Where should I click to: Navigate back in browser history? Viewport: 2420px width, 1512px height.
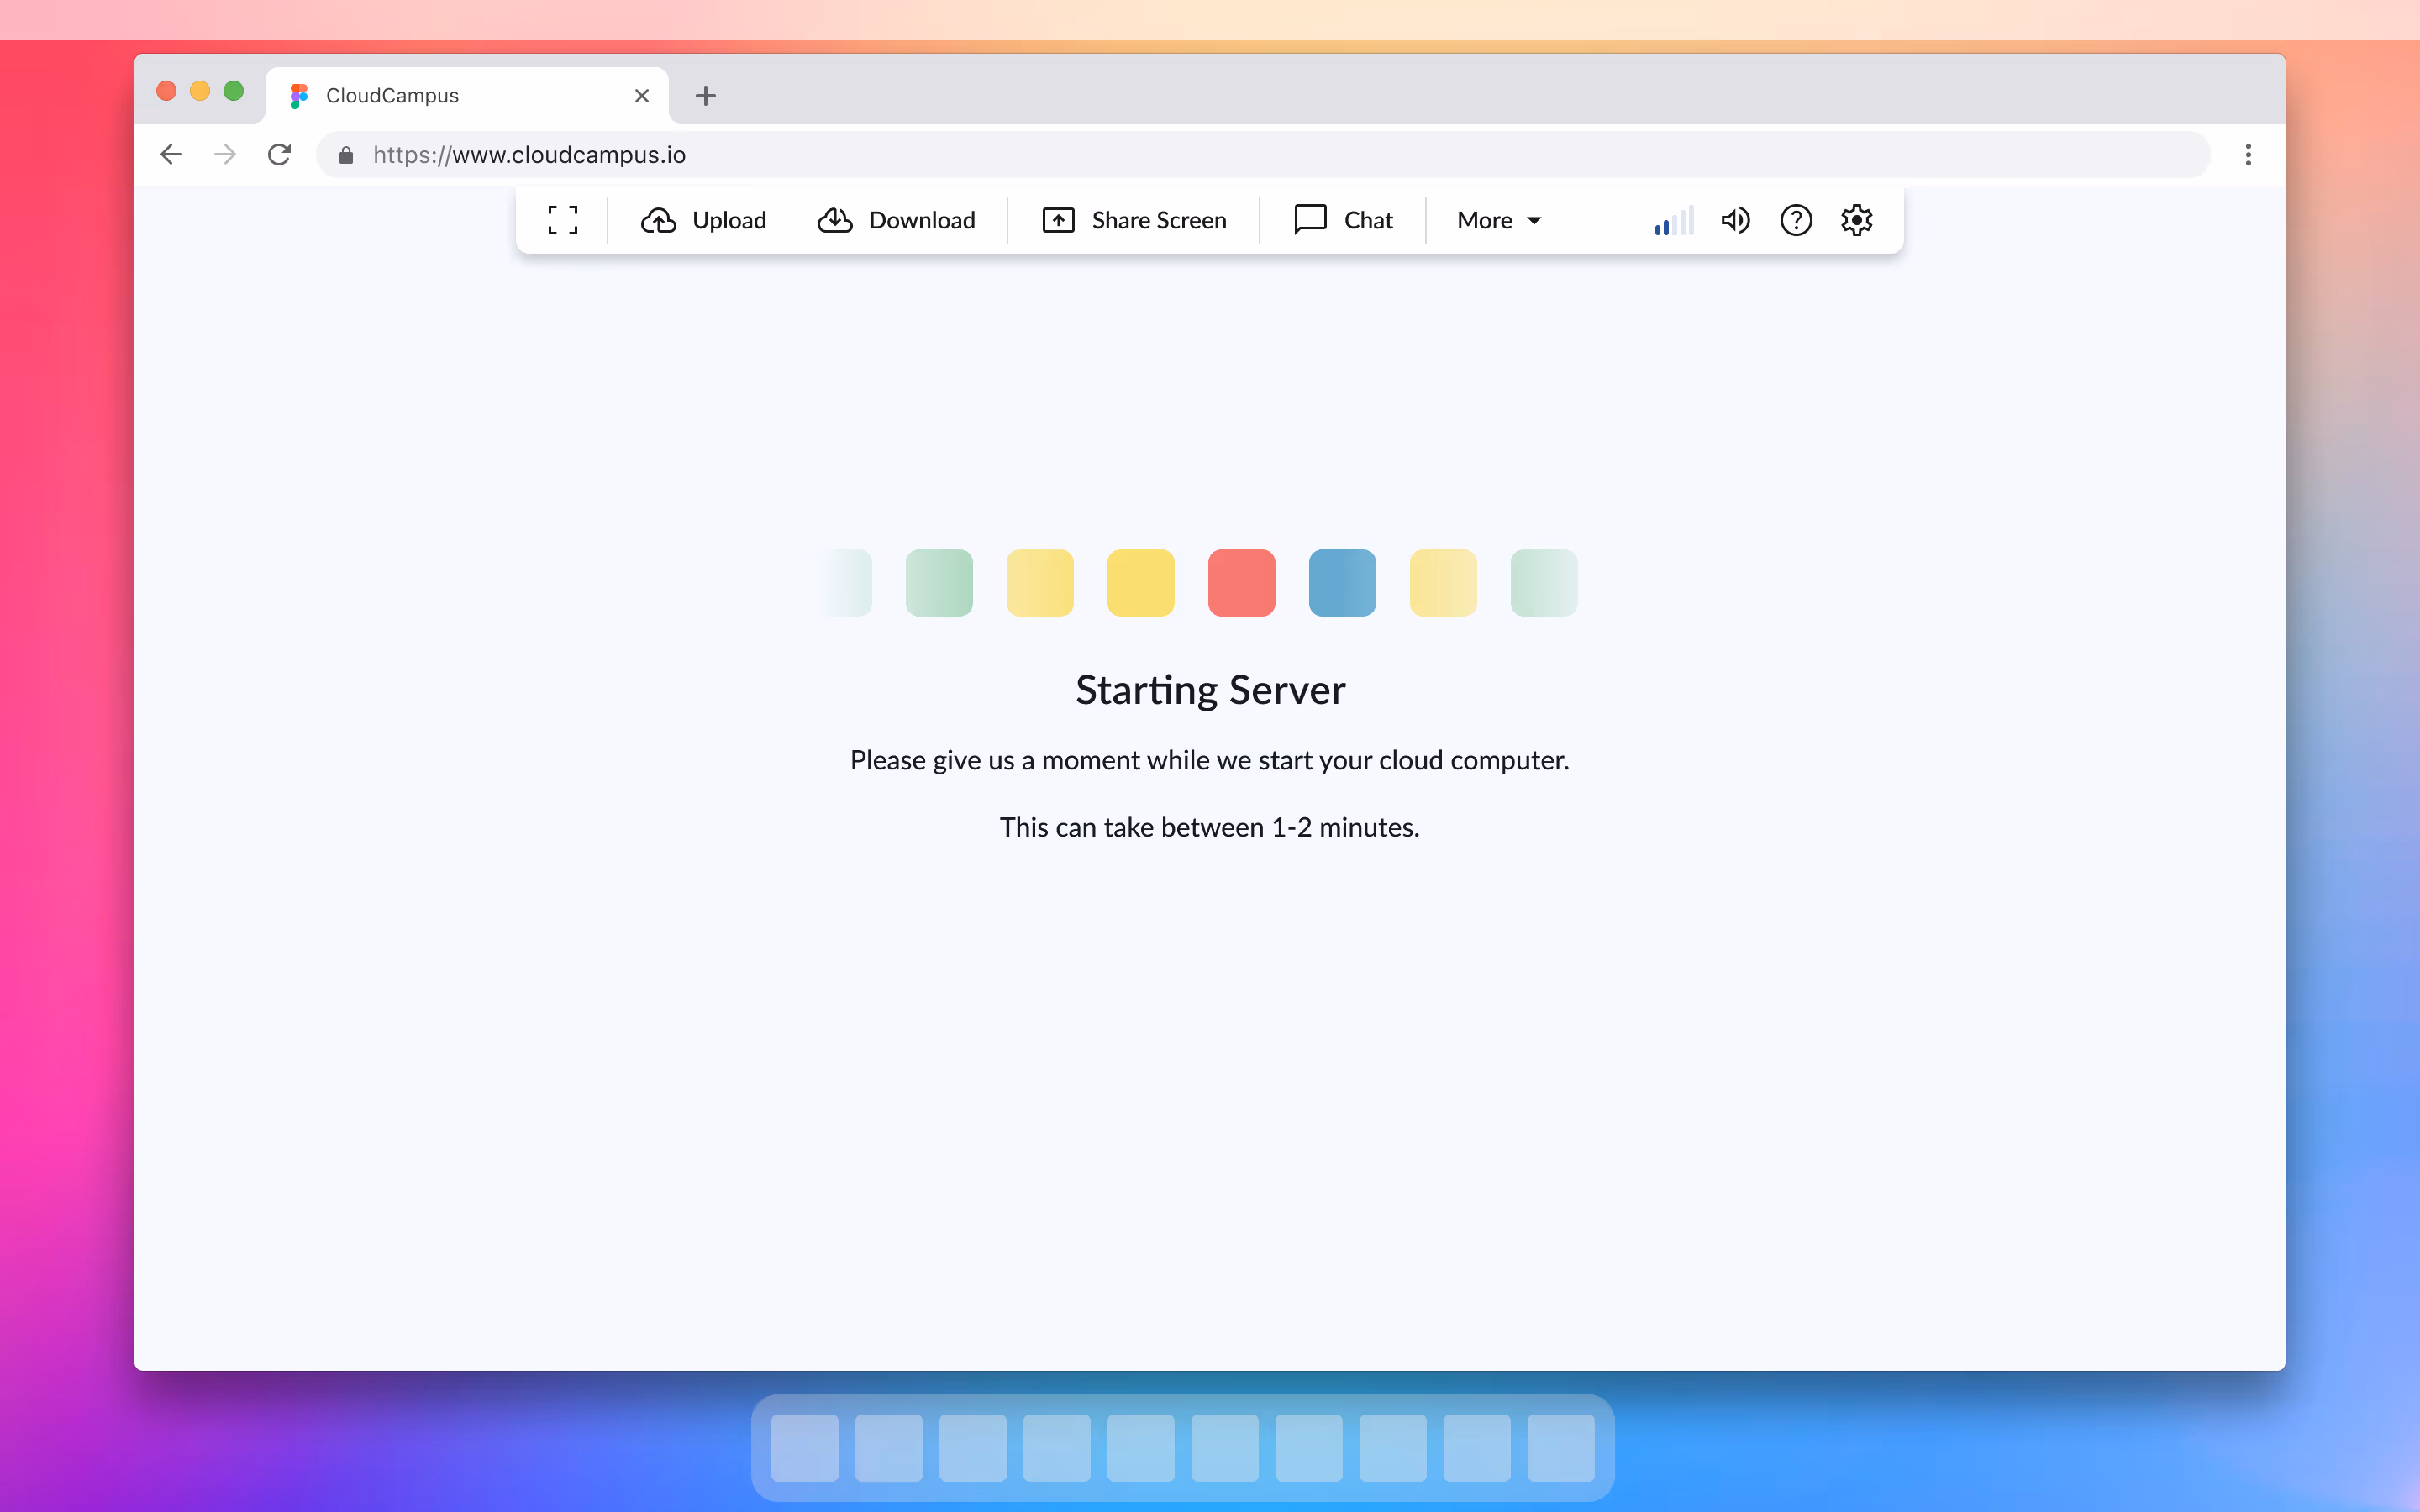tap(170, 154)
